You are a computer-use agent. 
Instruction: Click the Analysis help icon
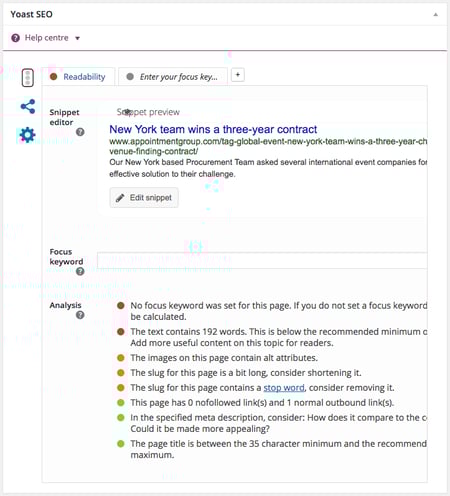pyautogui.click(x=80, y=315)
